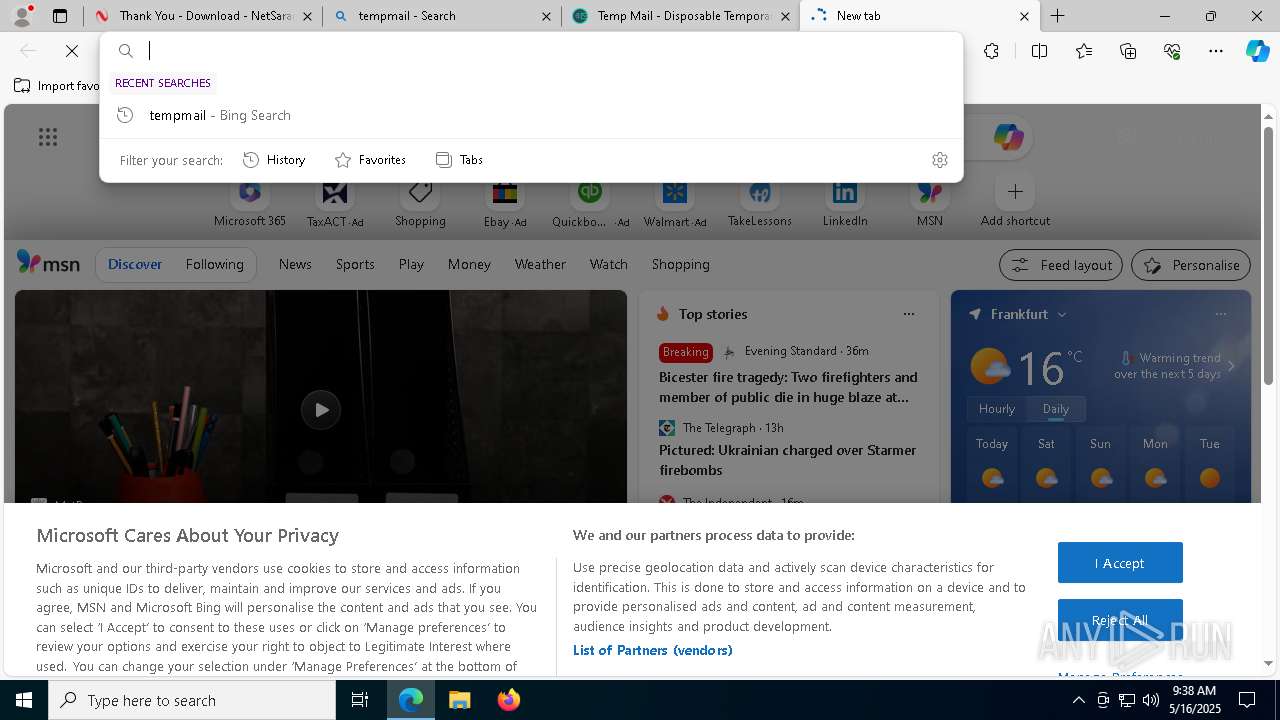The height and width of the screenshot is (720, 1280).
Task: Open the Favorites star toolbar icon
Action: pyautogui.click(x=1084, y=51)
